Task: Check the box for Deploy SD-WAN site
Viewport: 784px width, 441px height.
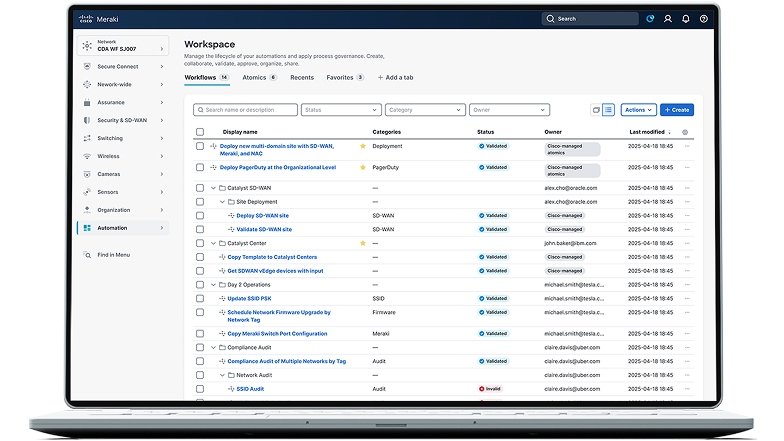Action: (200, 215)
